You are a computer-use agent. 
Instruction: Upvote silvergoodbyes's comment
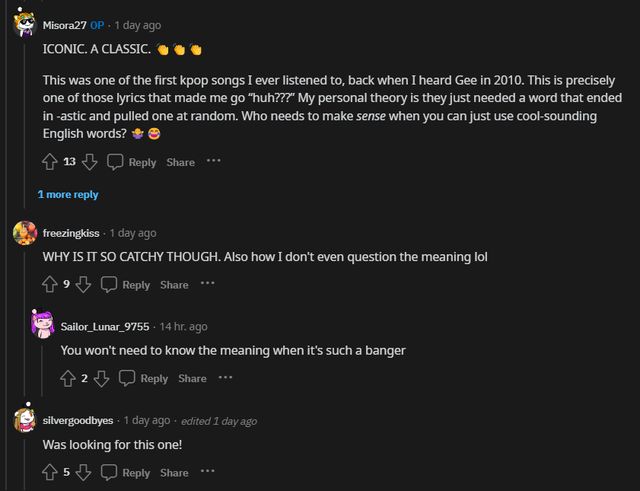tap(50, 472)
